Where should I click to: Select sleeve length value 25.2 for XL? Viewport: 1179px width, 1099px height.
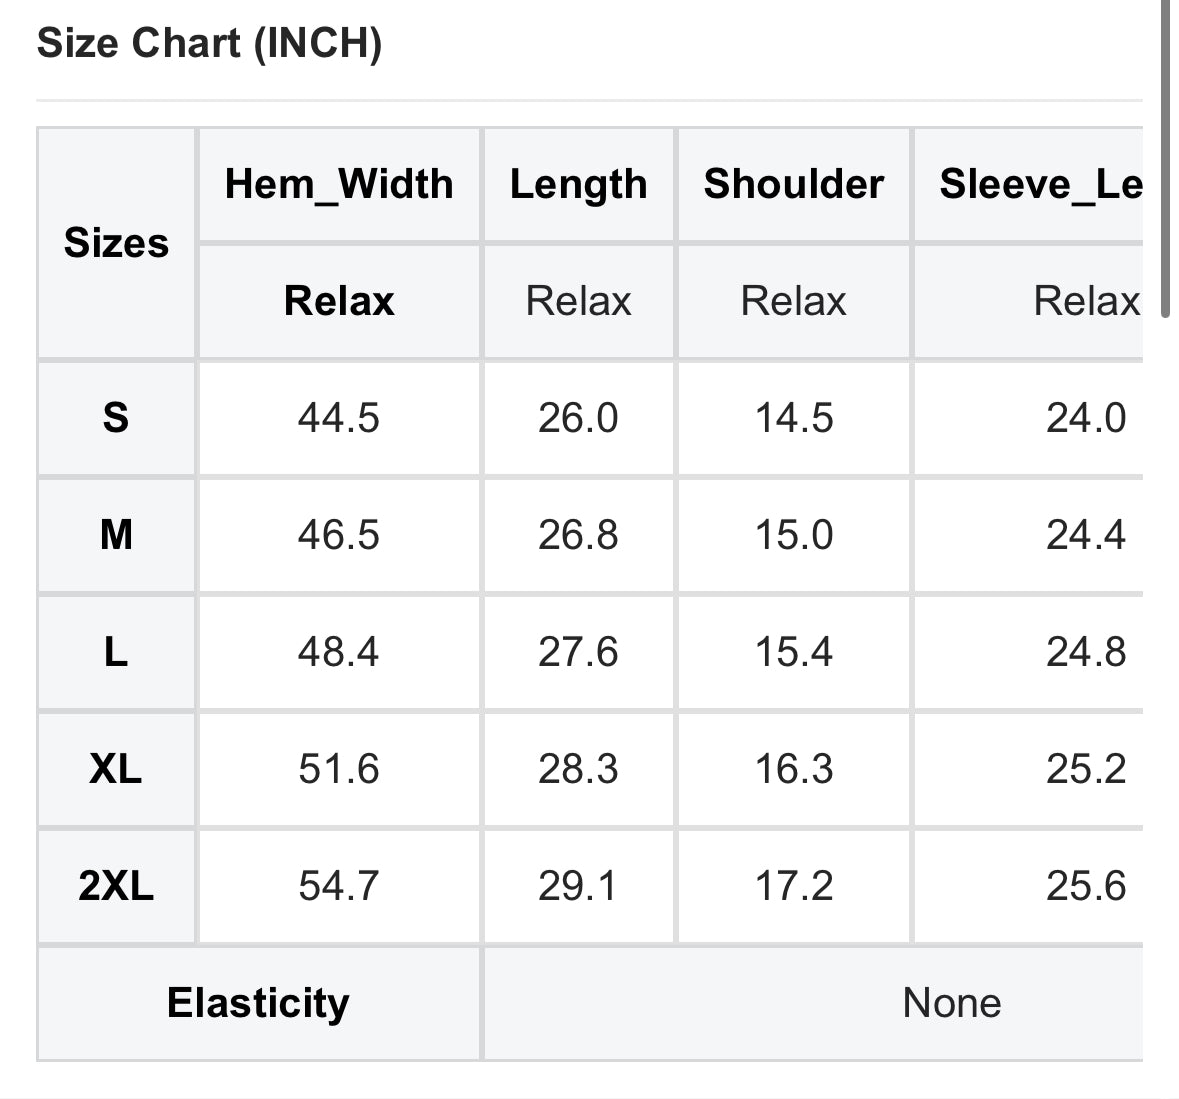pyautogui.click(x=1085, y=769)
